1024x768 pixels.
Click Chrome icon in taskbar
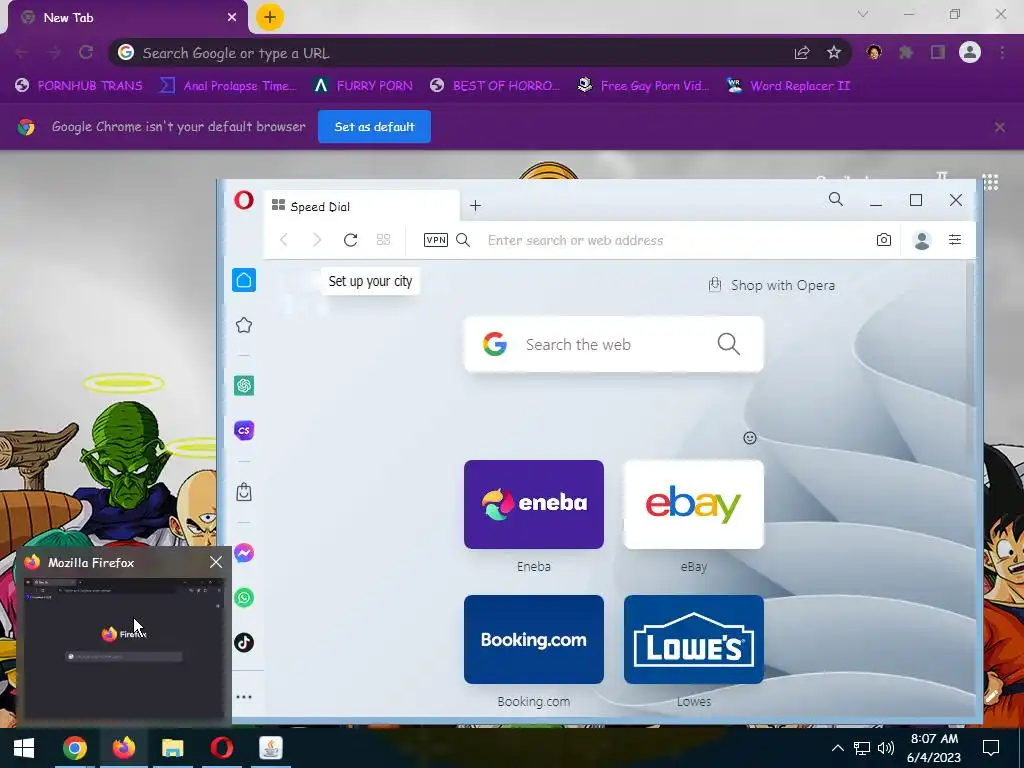point(74,748)
